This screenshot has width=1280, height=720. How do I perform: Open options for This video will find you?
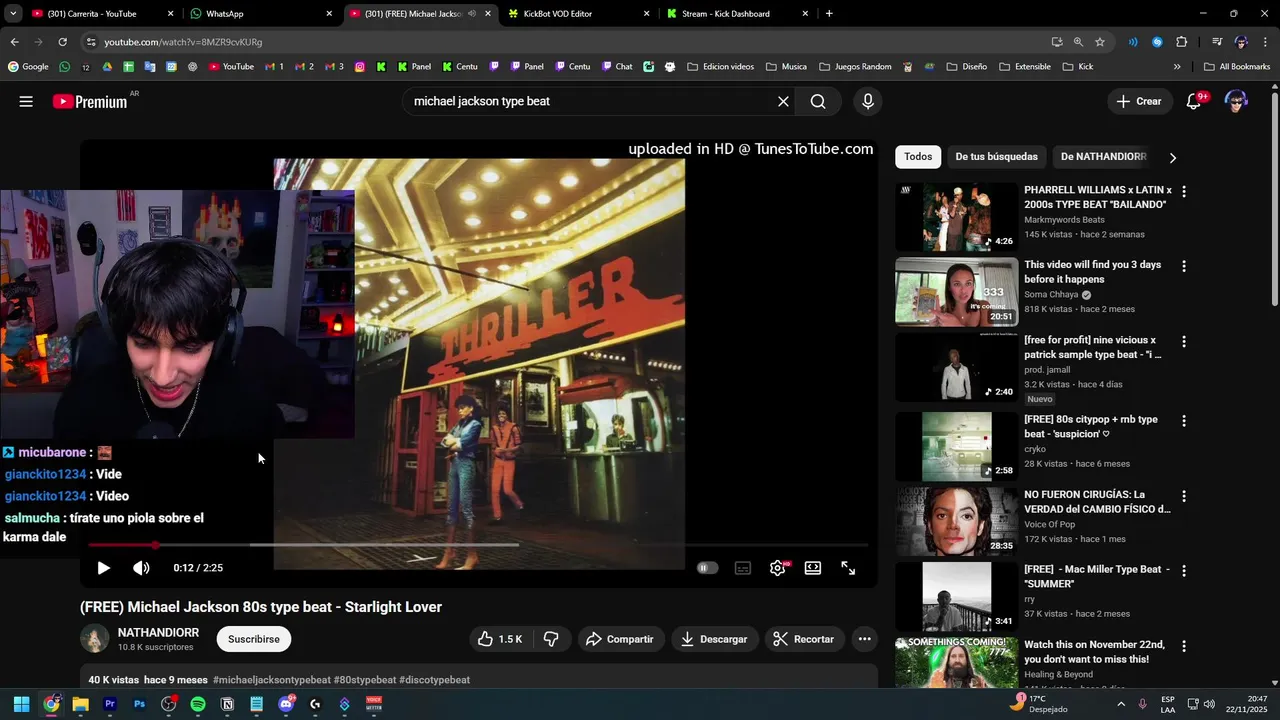[1184, 266]
